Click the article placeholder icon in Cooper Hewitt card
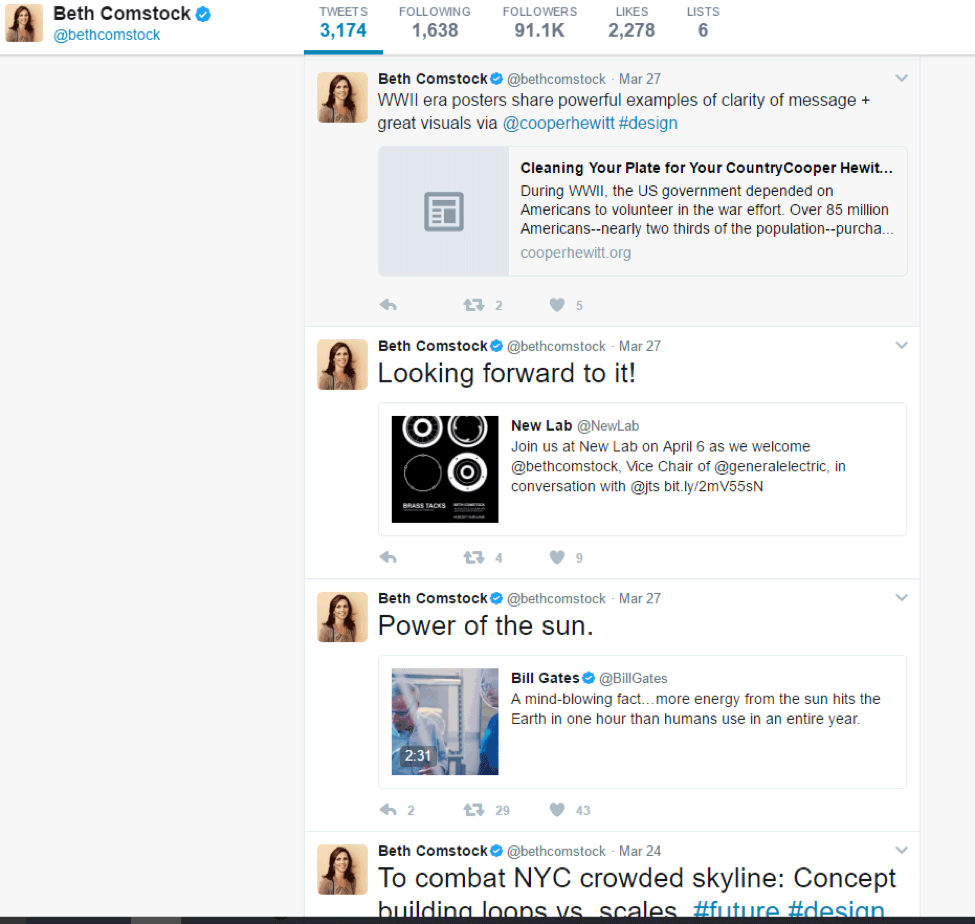This screenshot has width=975, height=924. [x=444, y=211]
